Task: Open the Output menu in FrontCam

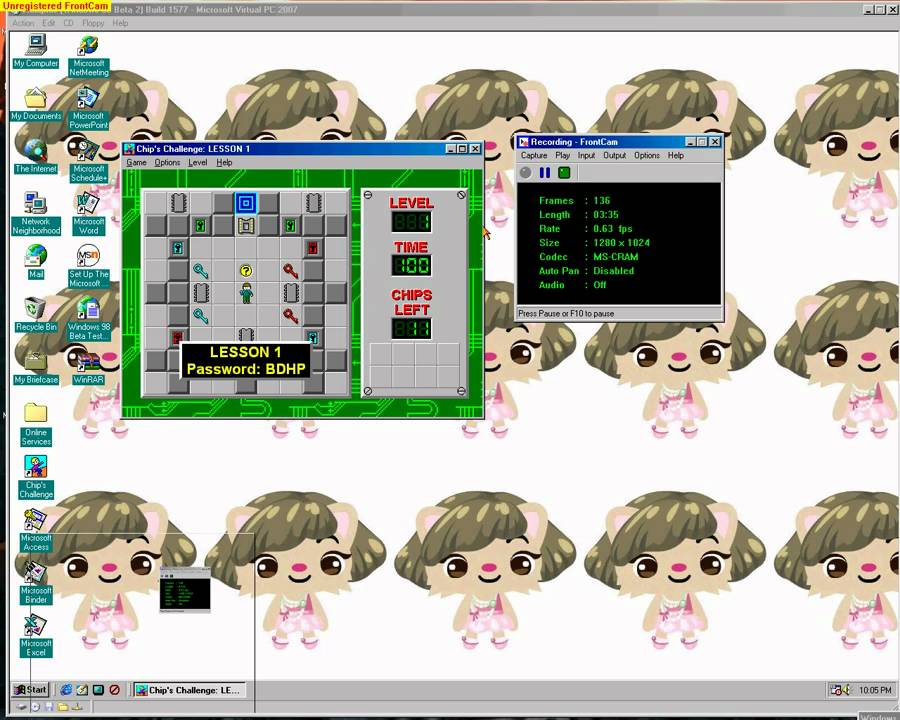Action: 614,155
